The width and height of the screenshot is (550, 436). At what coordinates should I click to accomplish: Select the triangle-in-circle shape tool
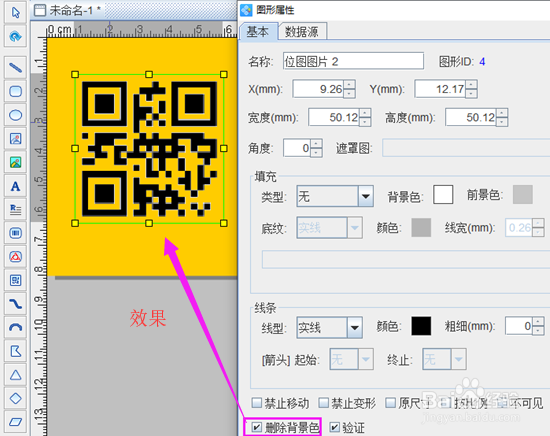[15, 257]
